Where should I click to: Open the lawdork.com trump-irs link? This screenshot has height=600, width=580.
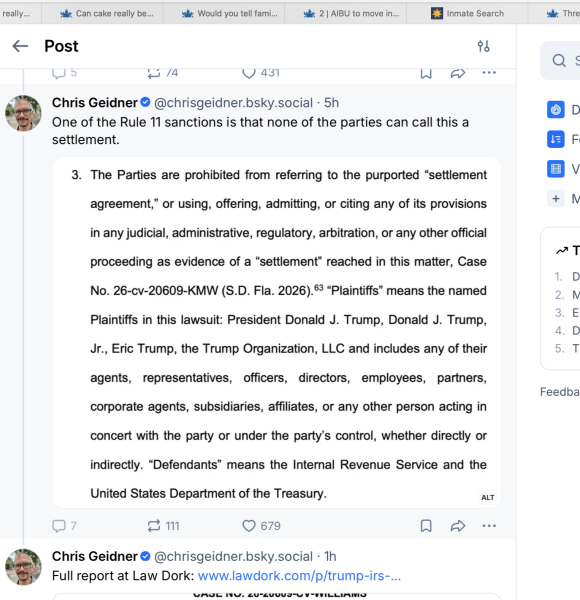pos(299,576)
